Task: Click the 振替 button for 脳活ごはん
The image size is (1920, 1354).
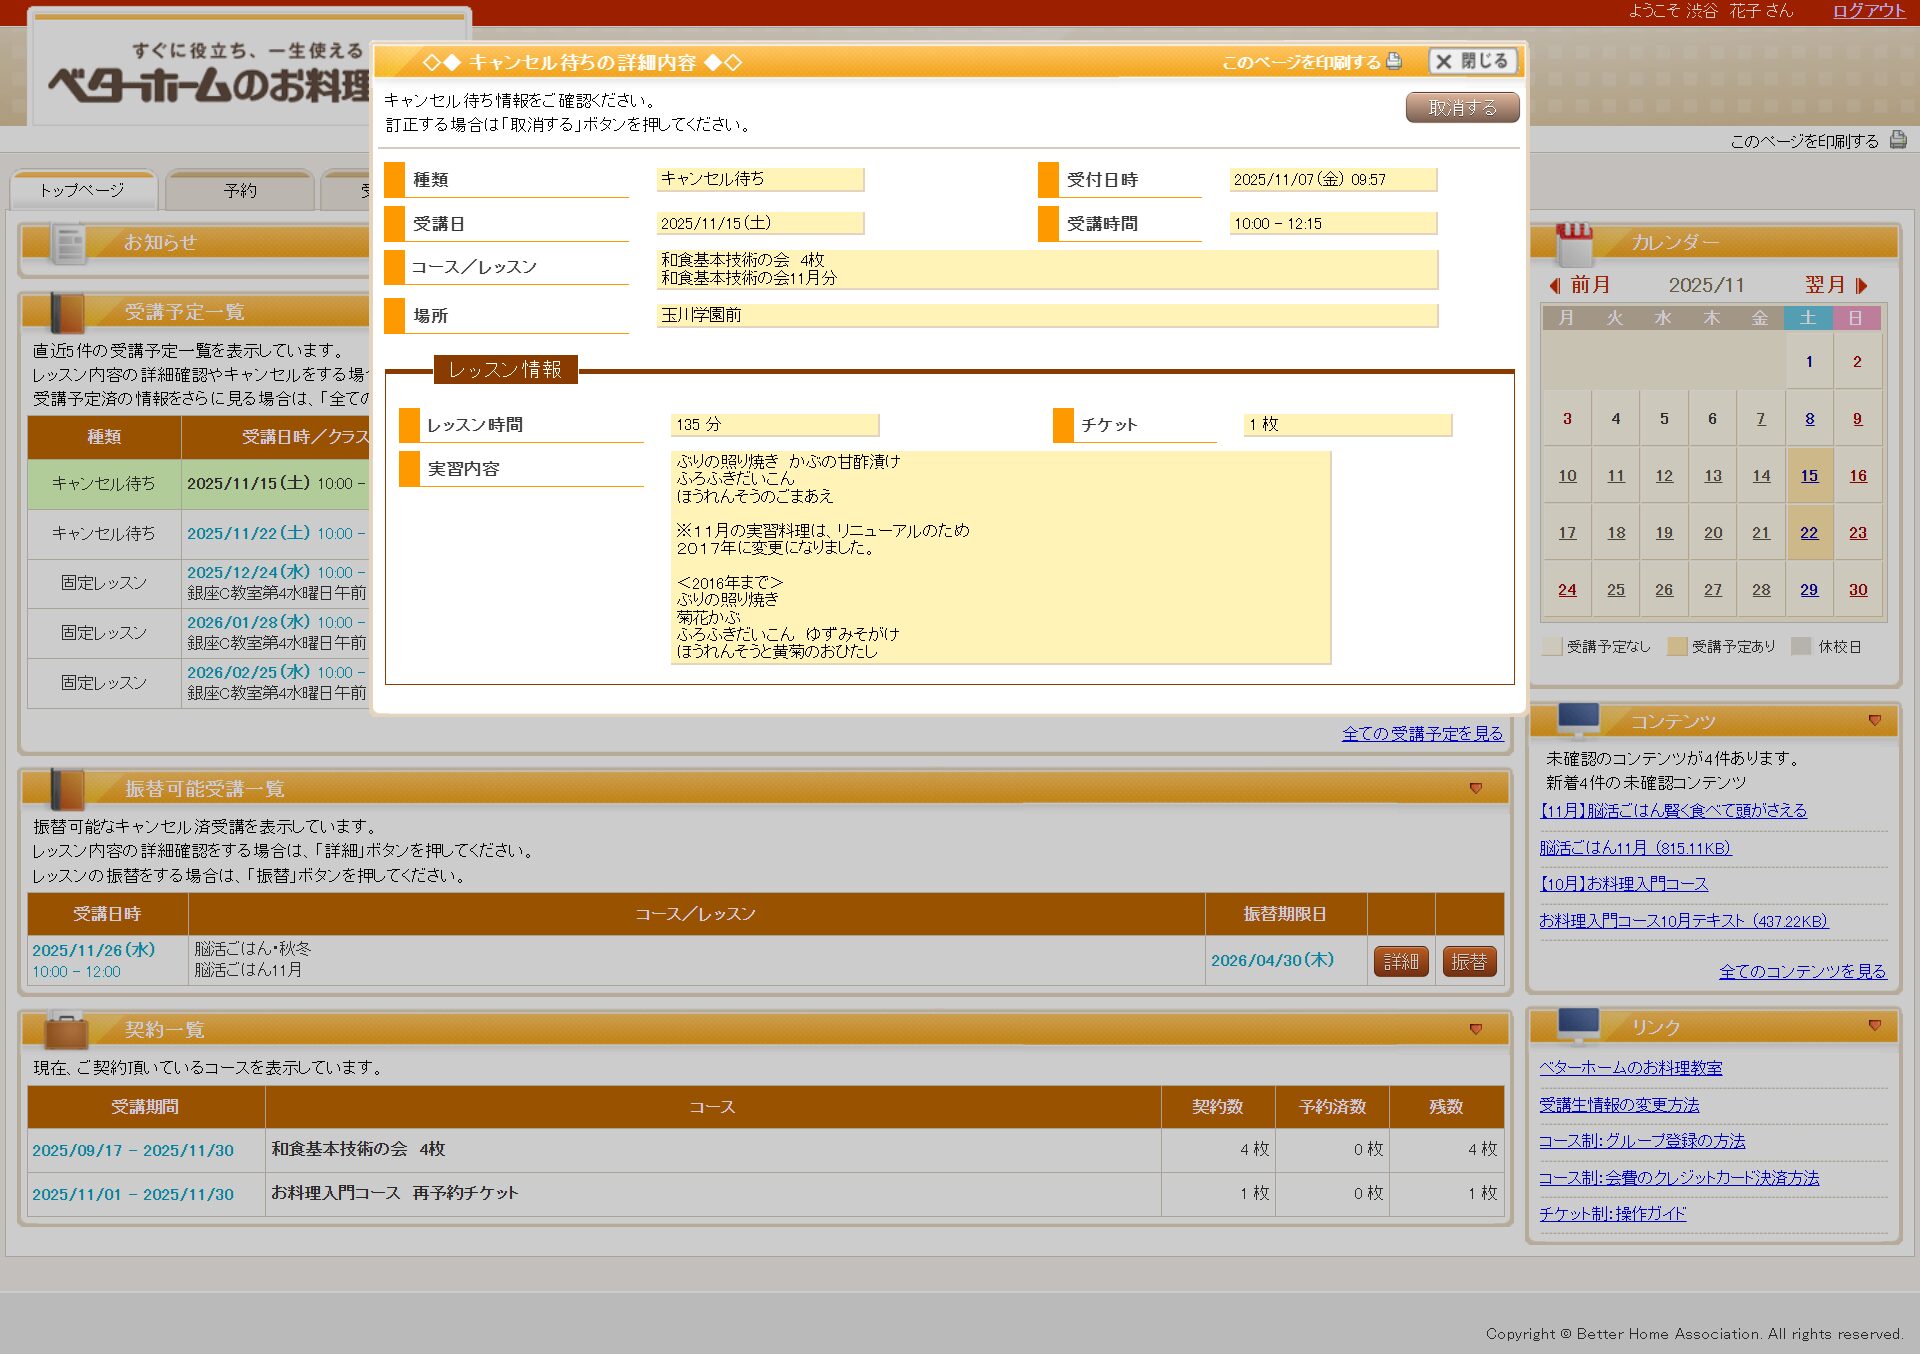Action: tap(1468, 961)
